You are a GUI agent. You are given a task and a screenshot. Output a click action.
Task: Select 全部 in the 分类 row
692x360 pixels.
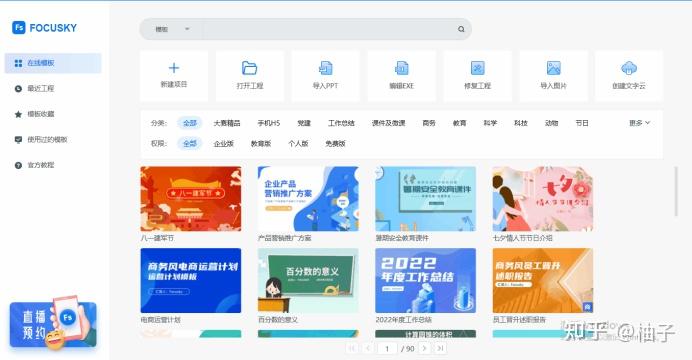tap(190, 123)
